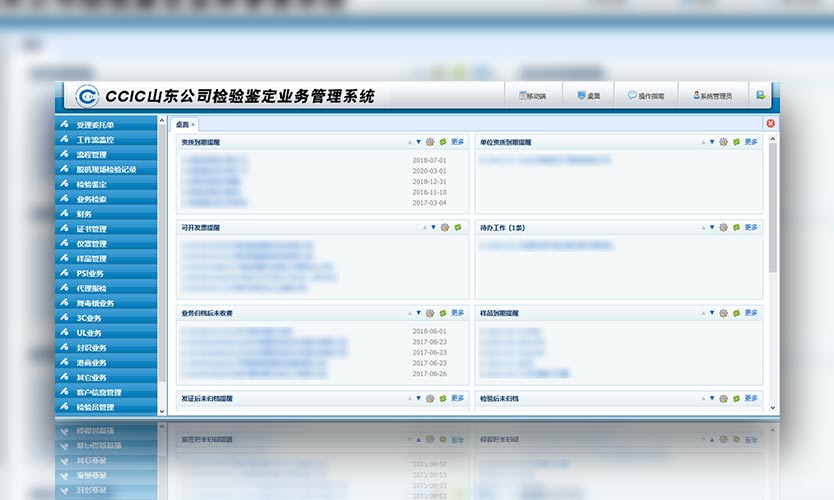
Task: Refresh the 待办工作 panel
Action: (736, 228)
